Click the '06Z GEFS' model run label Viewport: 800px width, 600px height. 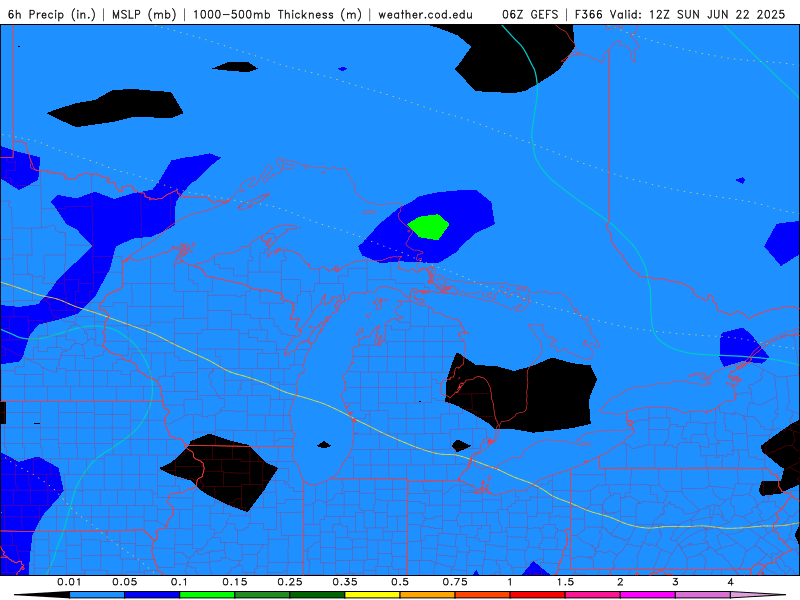tap(530, 14)
